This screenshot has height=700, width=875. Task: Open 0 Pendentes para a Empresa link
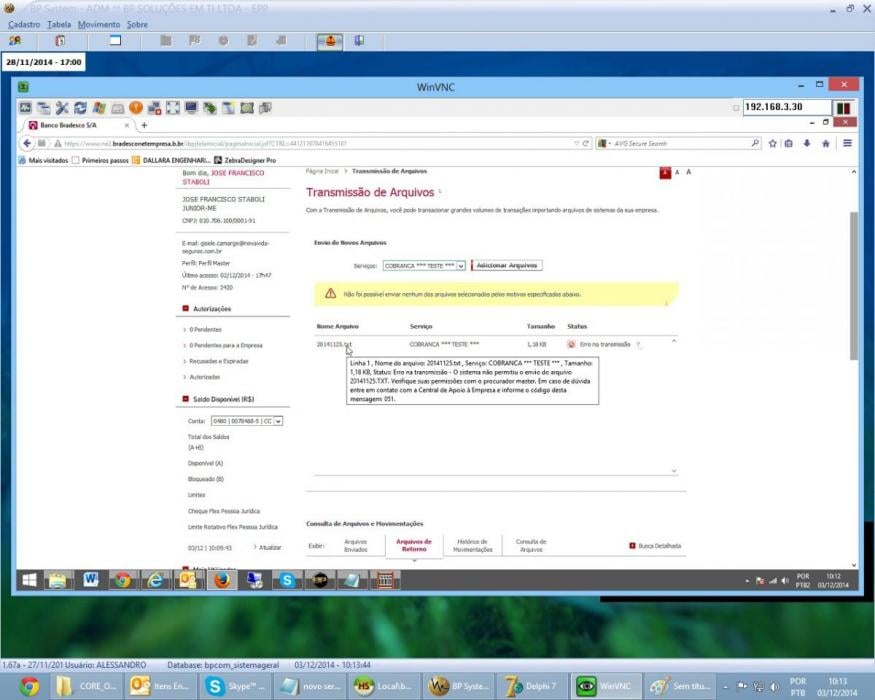point(225,346)
